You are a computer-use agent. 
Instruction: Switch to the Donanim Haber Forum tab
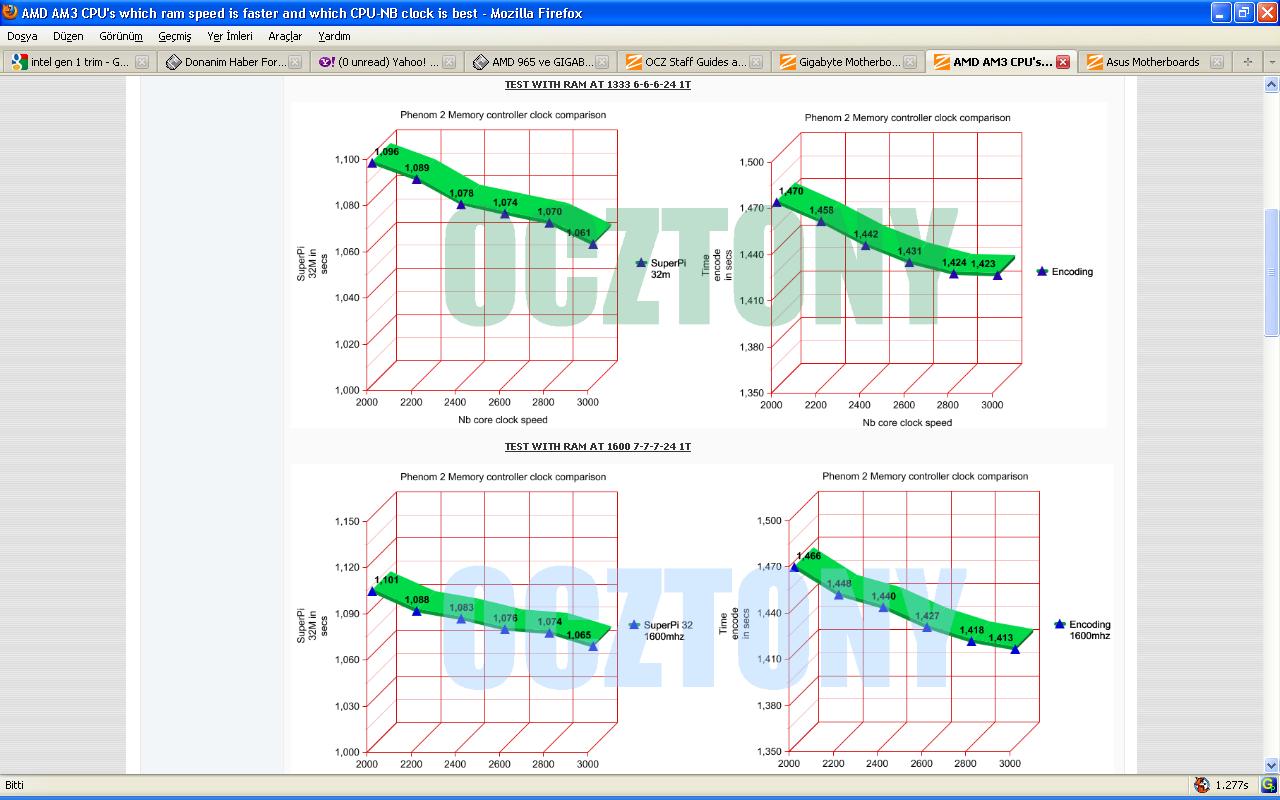(x=233, y=62)
